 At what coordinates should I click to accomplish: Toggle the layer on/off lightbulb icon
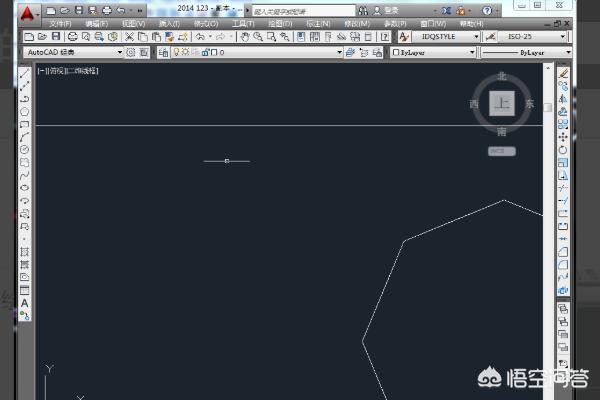point(175,52)
